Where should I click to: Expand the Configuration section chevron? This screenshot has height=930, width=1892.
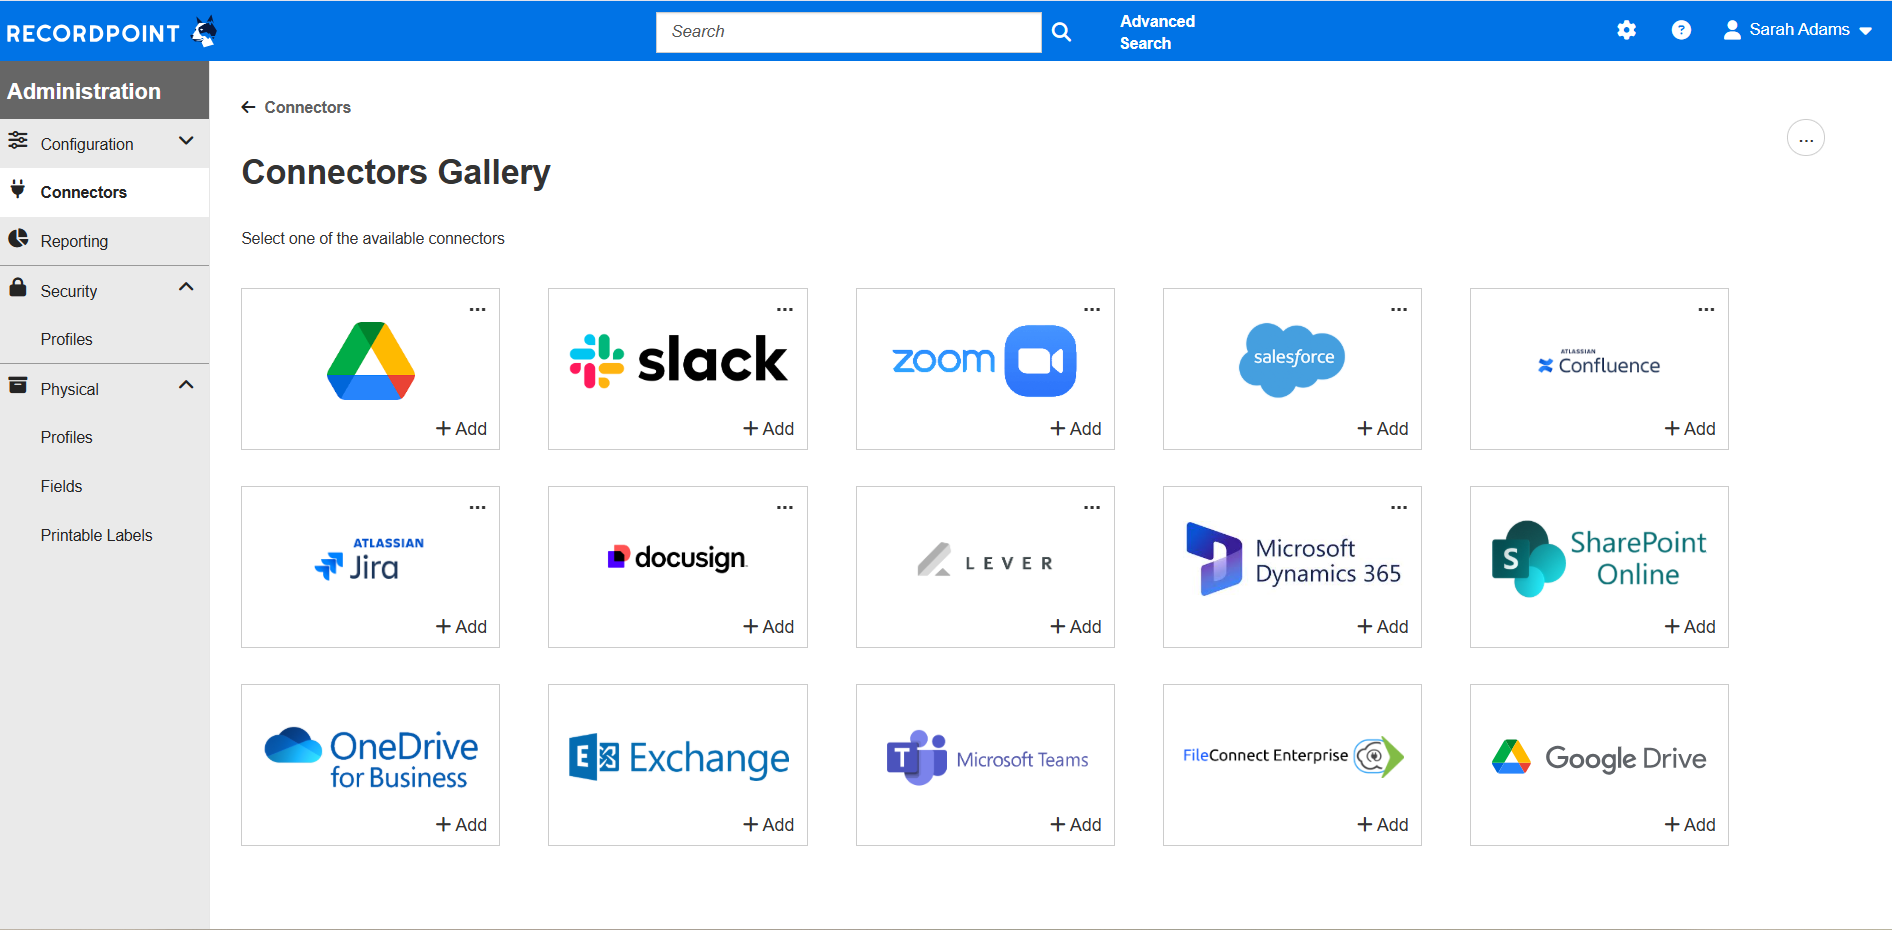point(186,141)
